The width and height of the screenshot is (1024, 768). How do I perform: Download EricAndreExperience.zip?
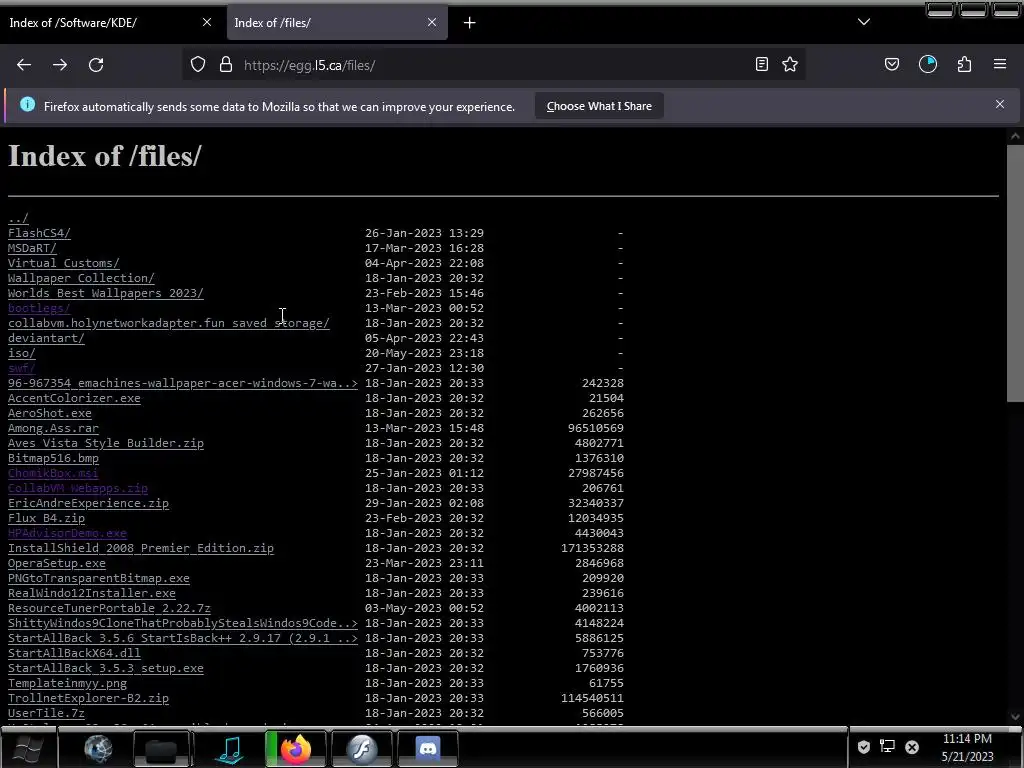click(x=88, y=504)
